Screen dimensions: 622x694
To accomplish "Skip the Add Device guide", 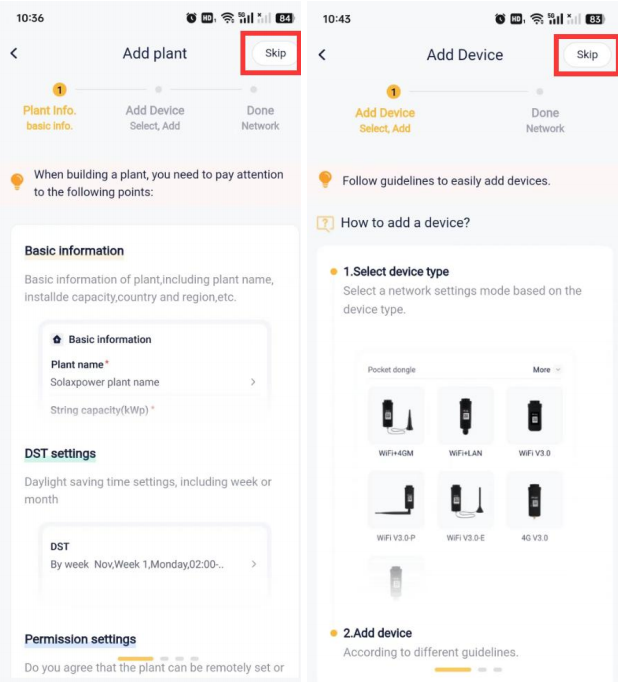I will [x=587, y=55].
